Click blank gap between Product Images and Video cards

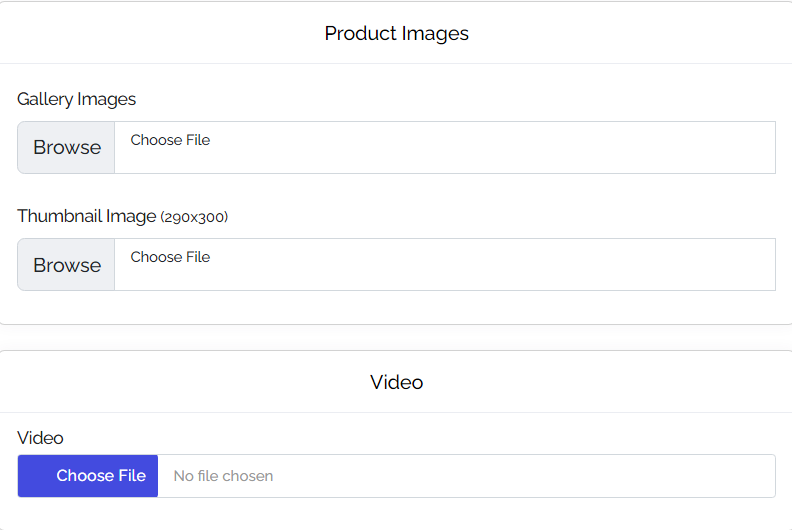click(396, 338)
